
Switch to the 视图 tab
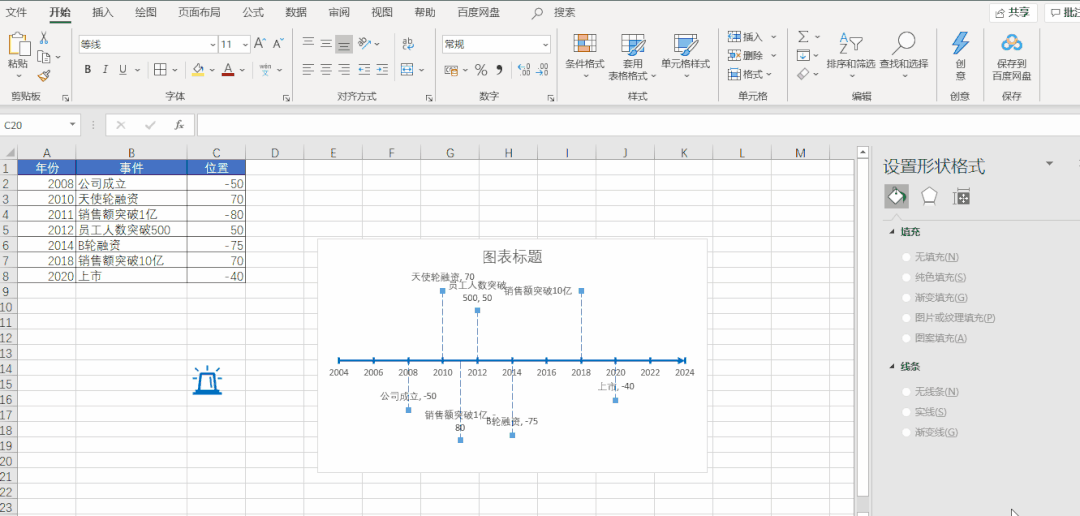(x=382, y=12)
